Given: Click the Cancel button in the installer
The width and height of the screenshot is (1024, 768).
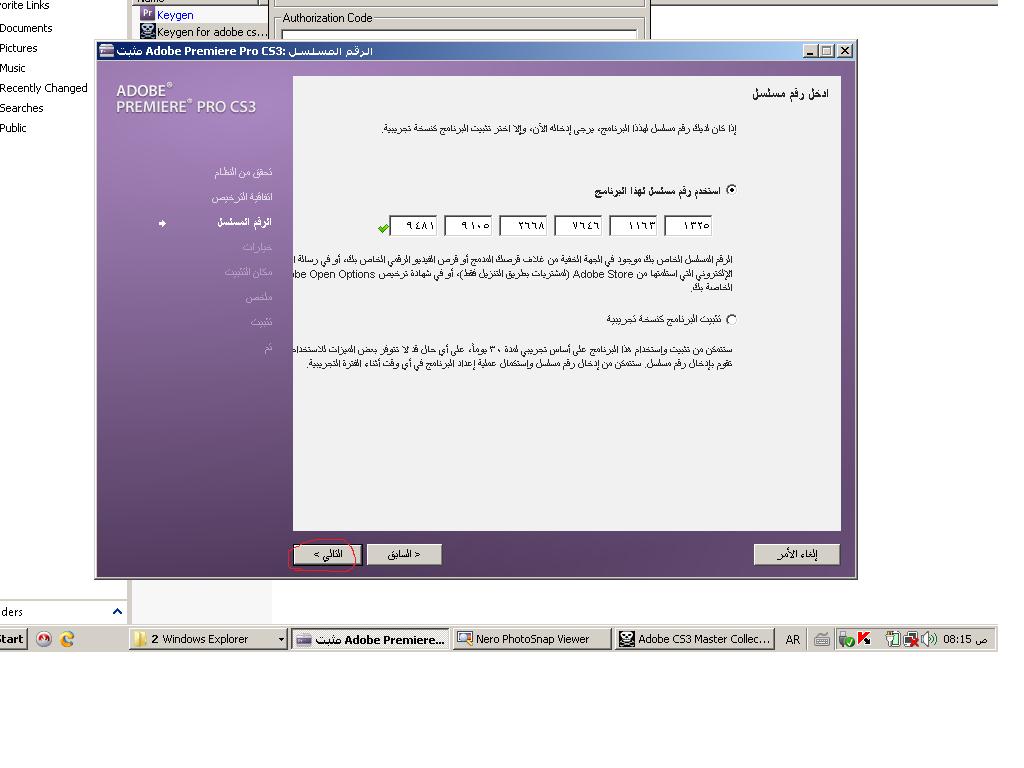Looking at the screenshot, I should (x=796, y=554).
